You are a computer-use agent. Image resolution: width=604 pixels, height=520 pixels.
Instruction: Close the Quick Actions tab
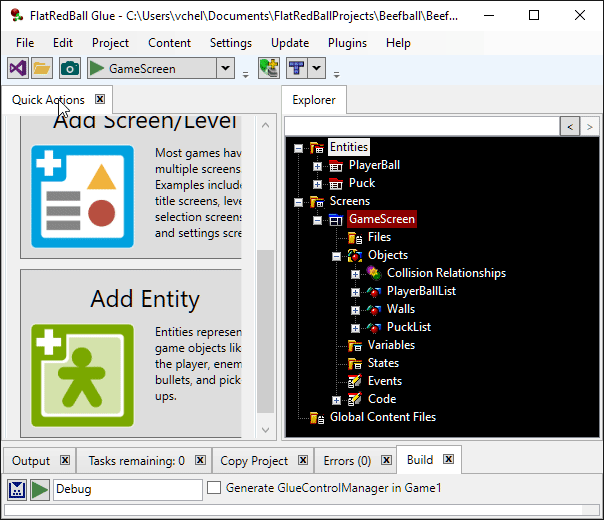click(100, 99)
